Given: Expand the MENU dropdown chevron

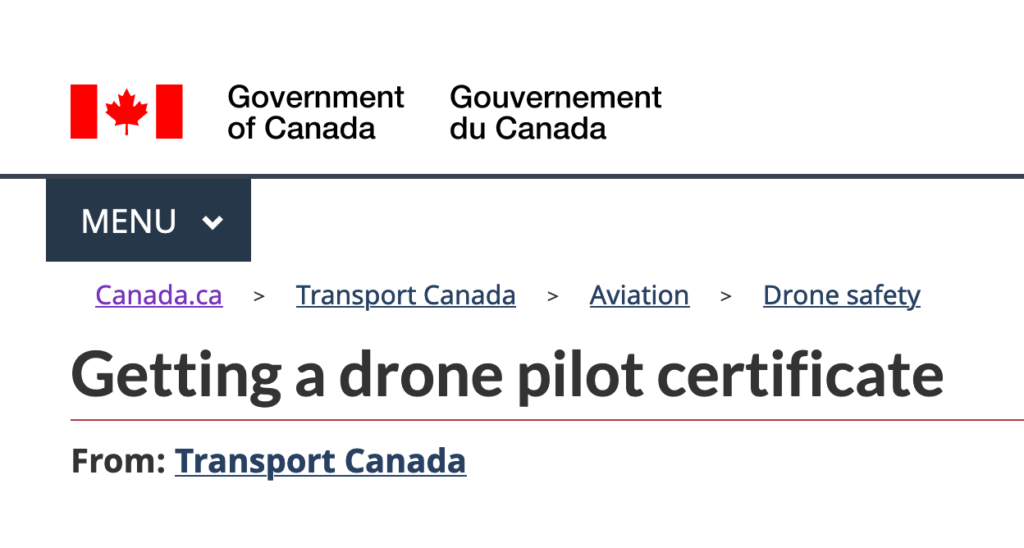Looking at the screenshot, I should [x=212, y=222].
